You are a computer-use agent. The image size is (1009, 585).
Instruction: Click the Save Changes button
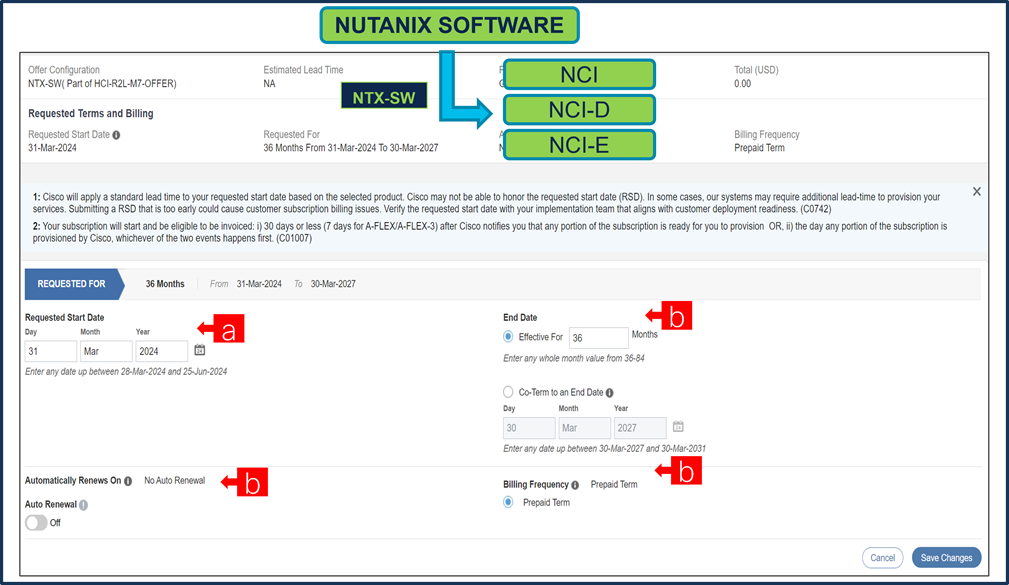tap(946, 558)
